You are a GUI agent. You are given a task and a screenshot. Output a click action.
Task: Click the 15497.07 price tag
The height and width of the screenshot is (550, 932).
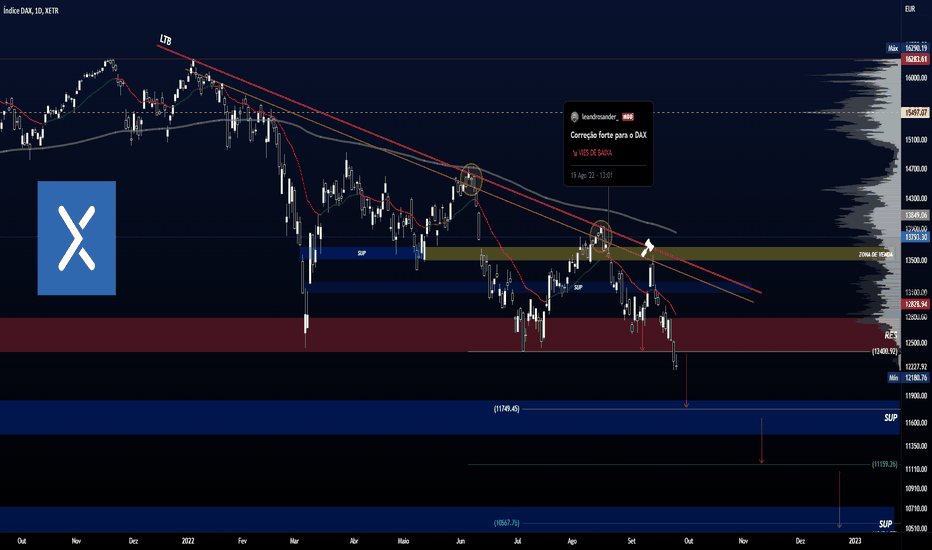click(x=916, y=112)
